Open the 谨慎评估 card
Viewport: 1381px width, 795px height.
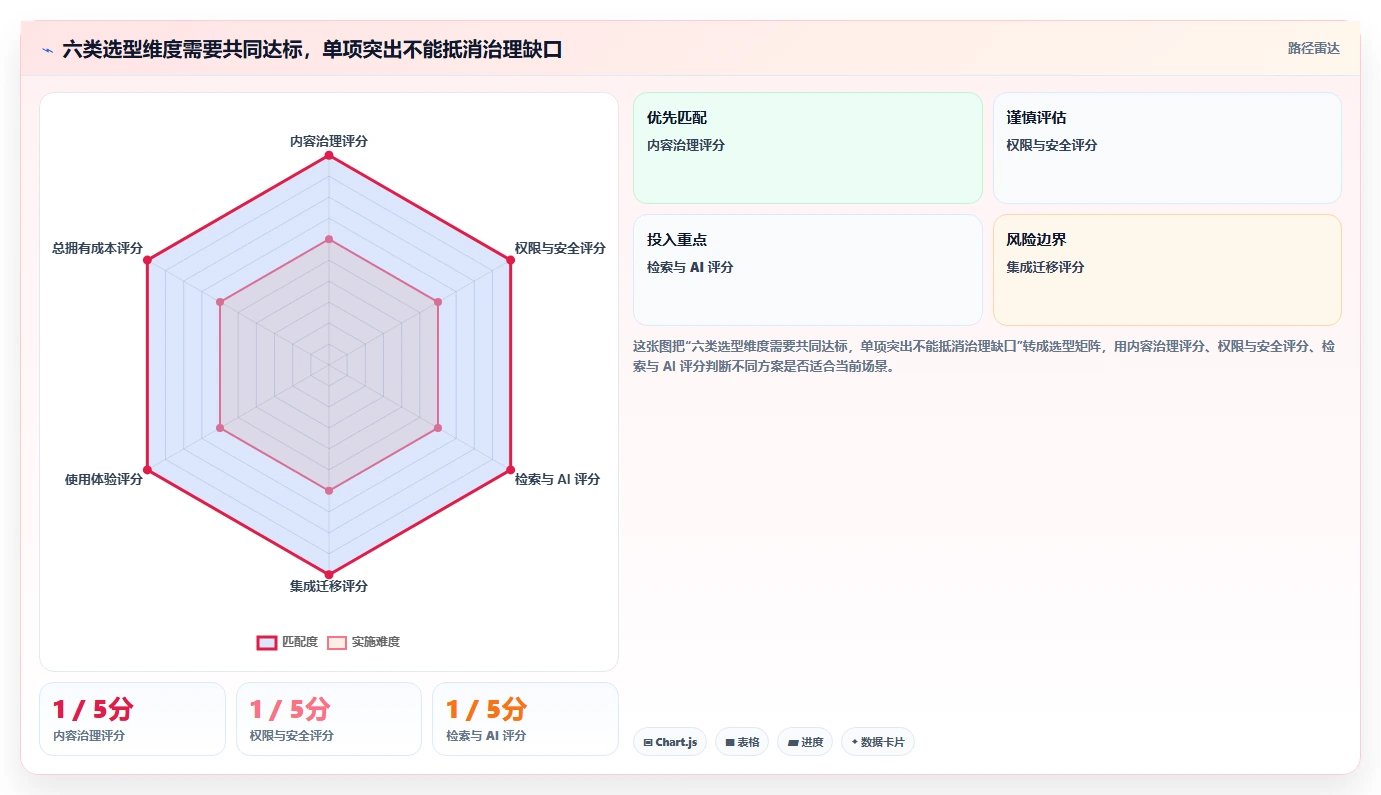click(x=1167, y=148)
